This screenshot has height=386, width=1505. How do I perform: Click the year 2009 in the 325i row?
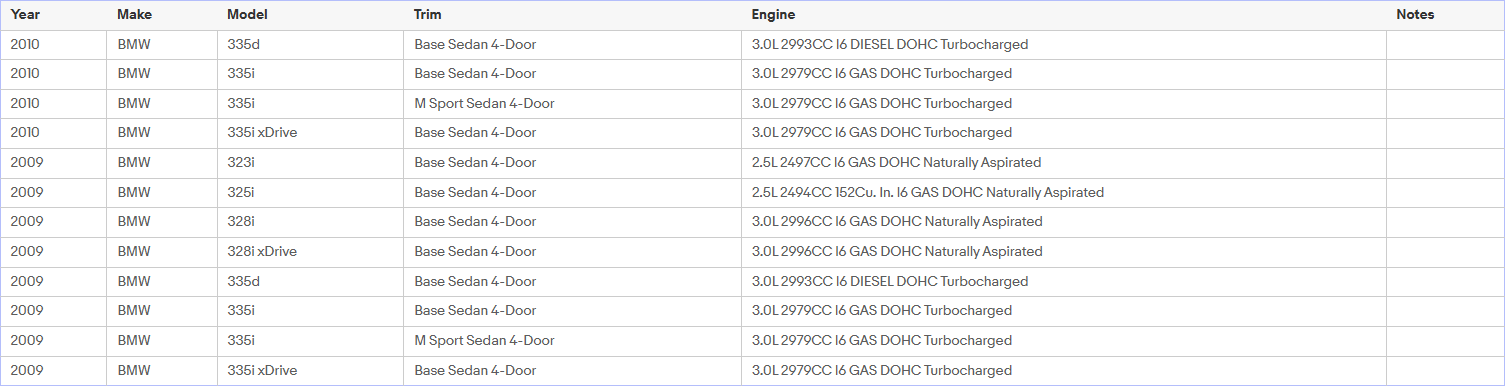point(53,192)
